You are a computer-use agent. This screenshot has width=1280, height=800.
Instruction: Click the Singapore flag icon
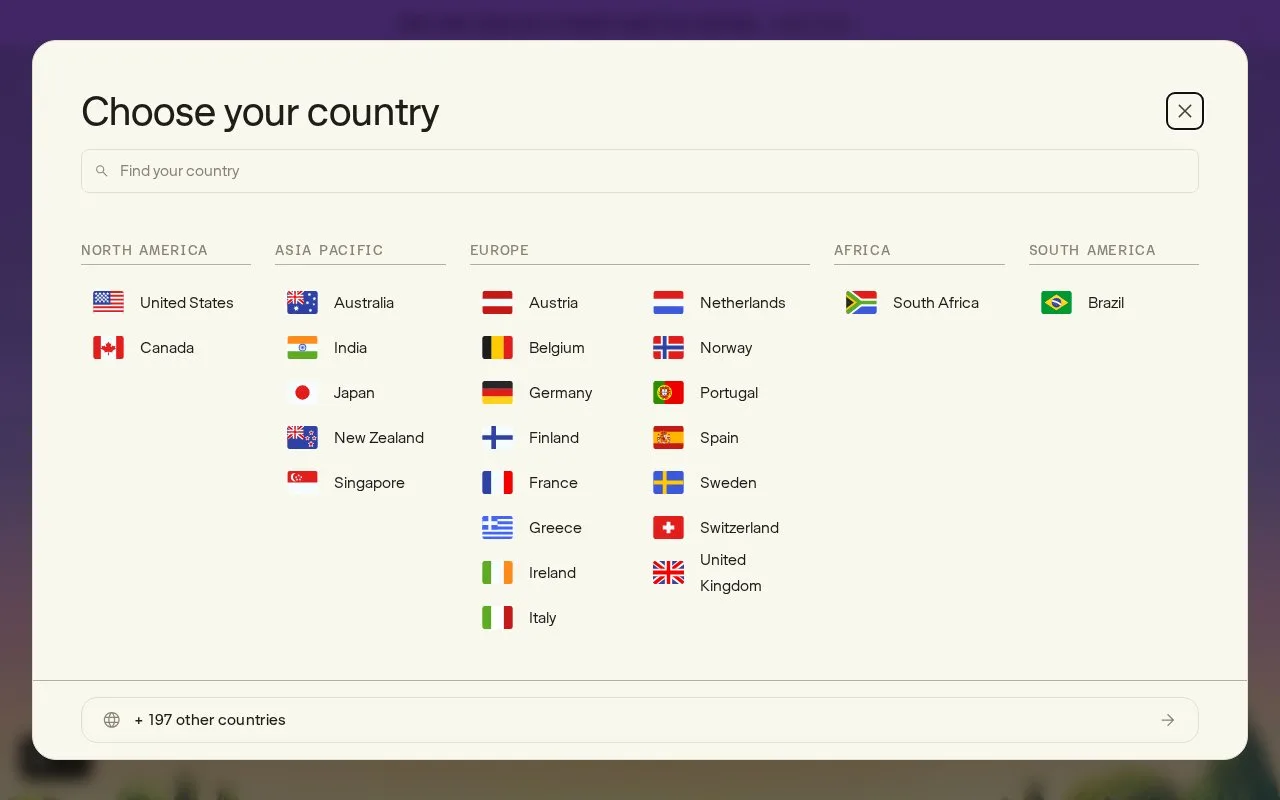(x=302, y=482)
